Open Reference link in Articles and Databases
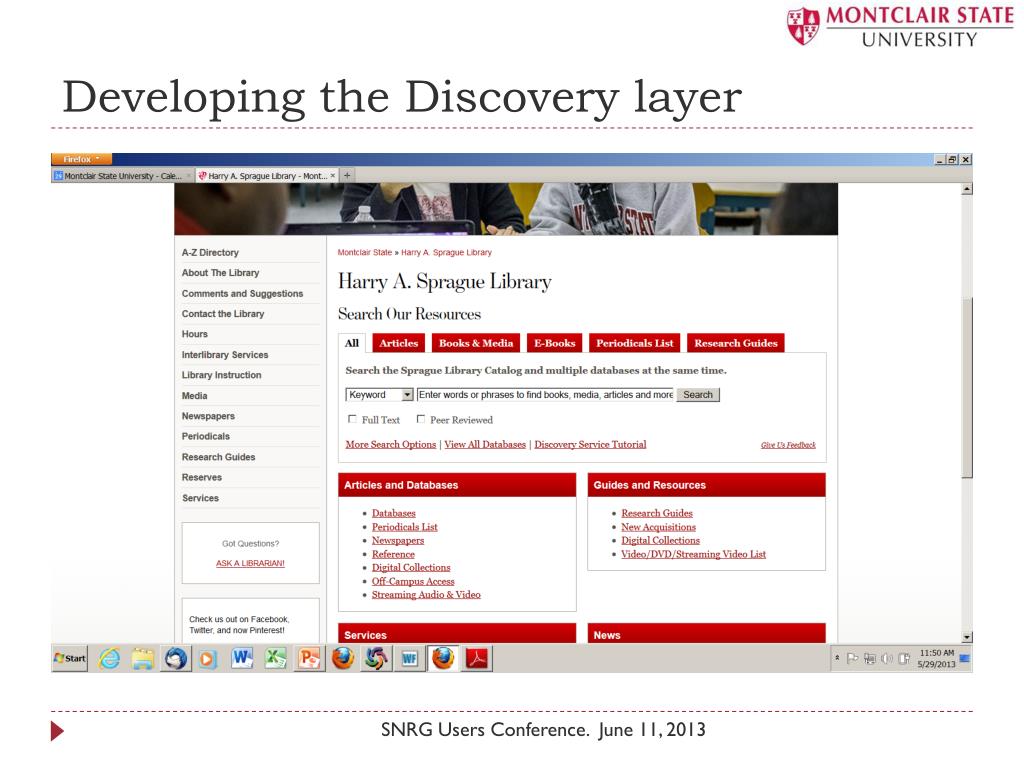This screenshot has height=768, width=1024. 393,554
